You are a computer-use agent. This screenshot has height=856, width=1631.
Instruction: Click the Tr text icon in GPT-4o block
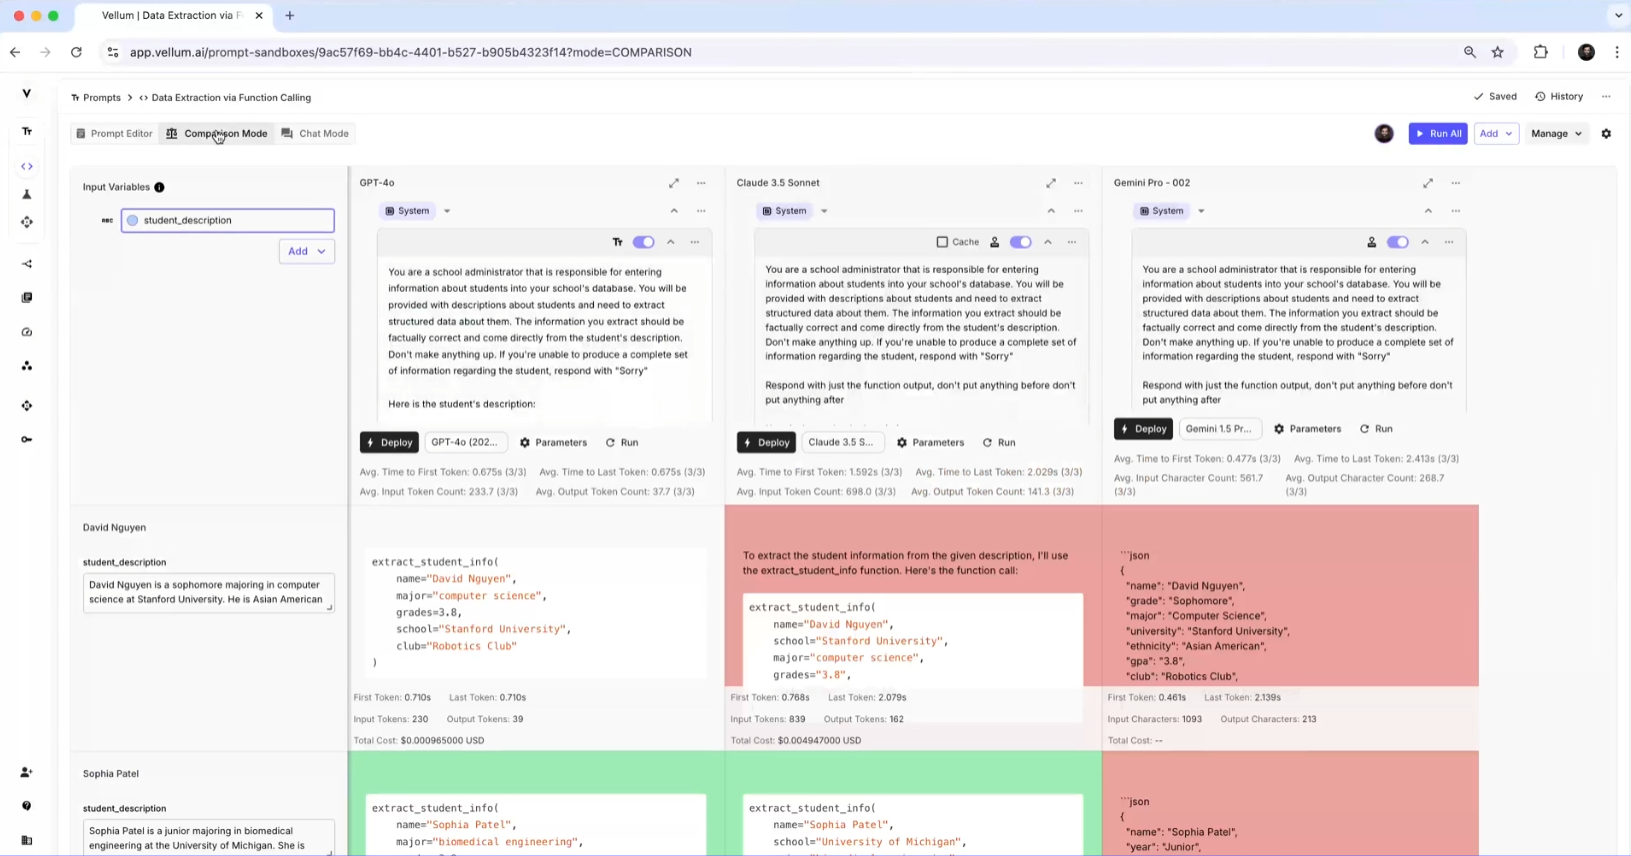(x=617, y=242)
